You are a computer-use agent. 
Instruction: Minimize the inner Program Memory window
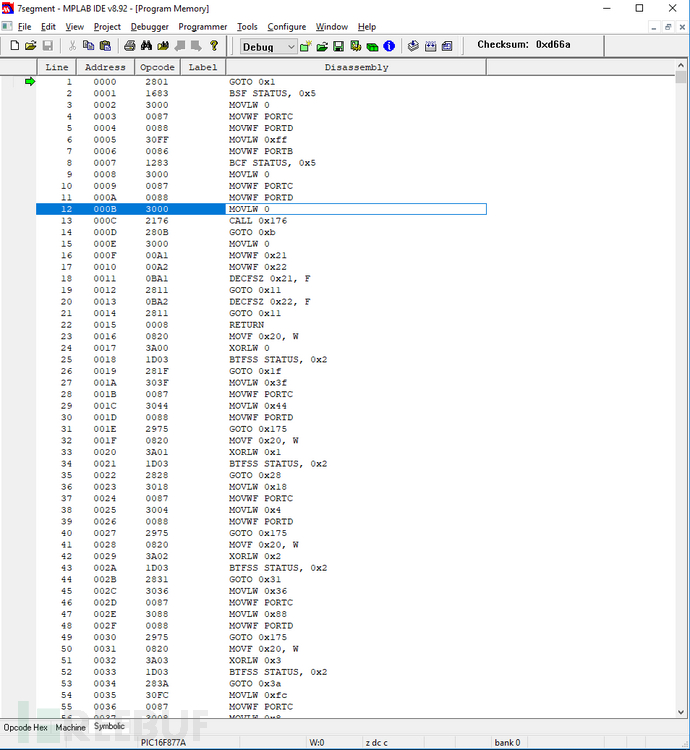[653, 27]
